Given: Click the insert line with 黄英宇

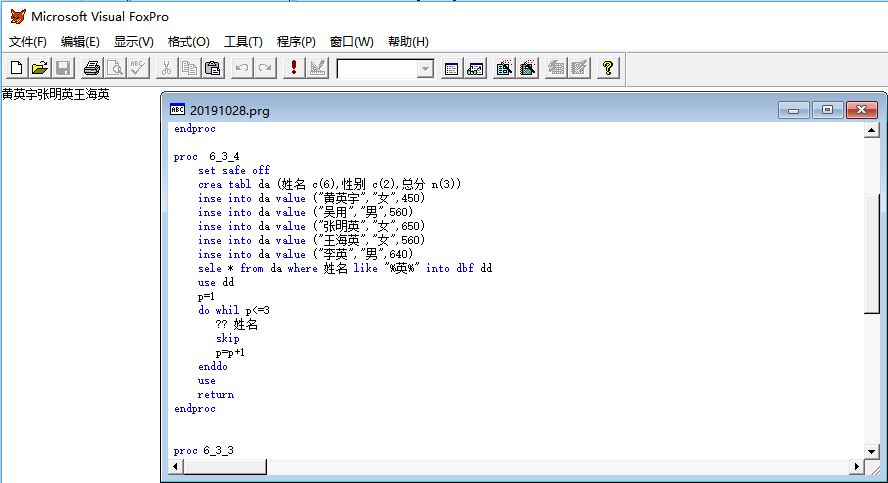Looking at the screenshot, I should coord(311,198).
